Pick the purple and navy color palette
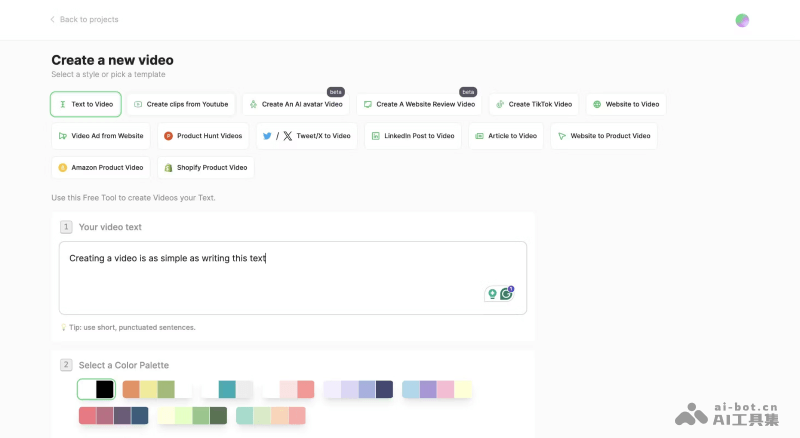The height and width of the screenshot is (438, 800). pyautogui.click(x=358, y=389)
